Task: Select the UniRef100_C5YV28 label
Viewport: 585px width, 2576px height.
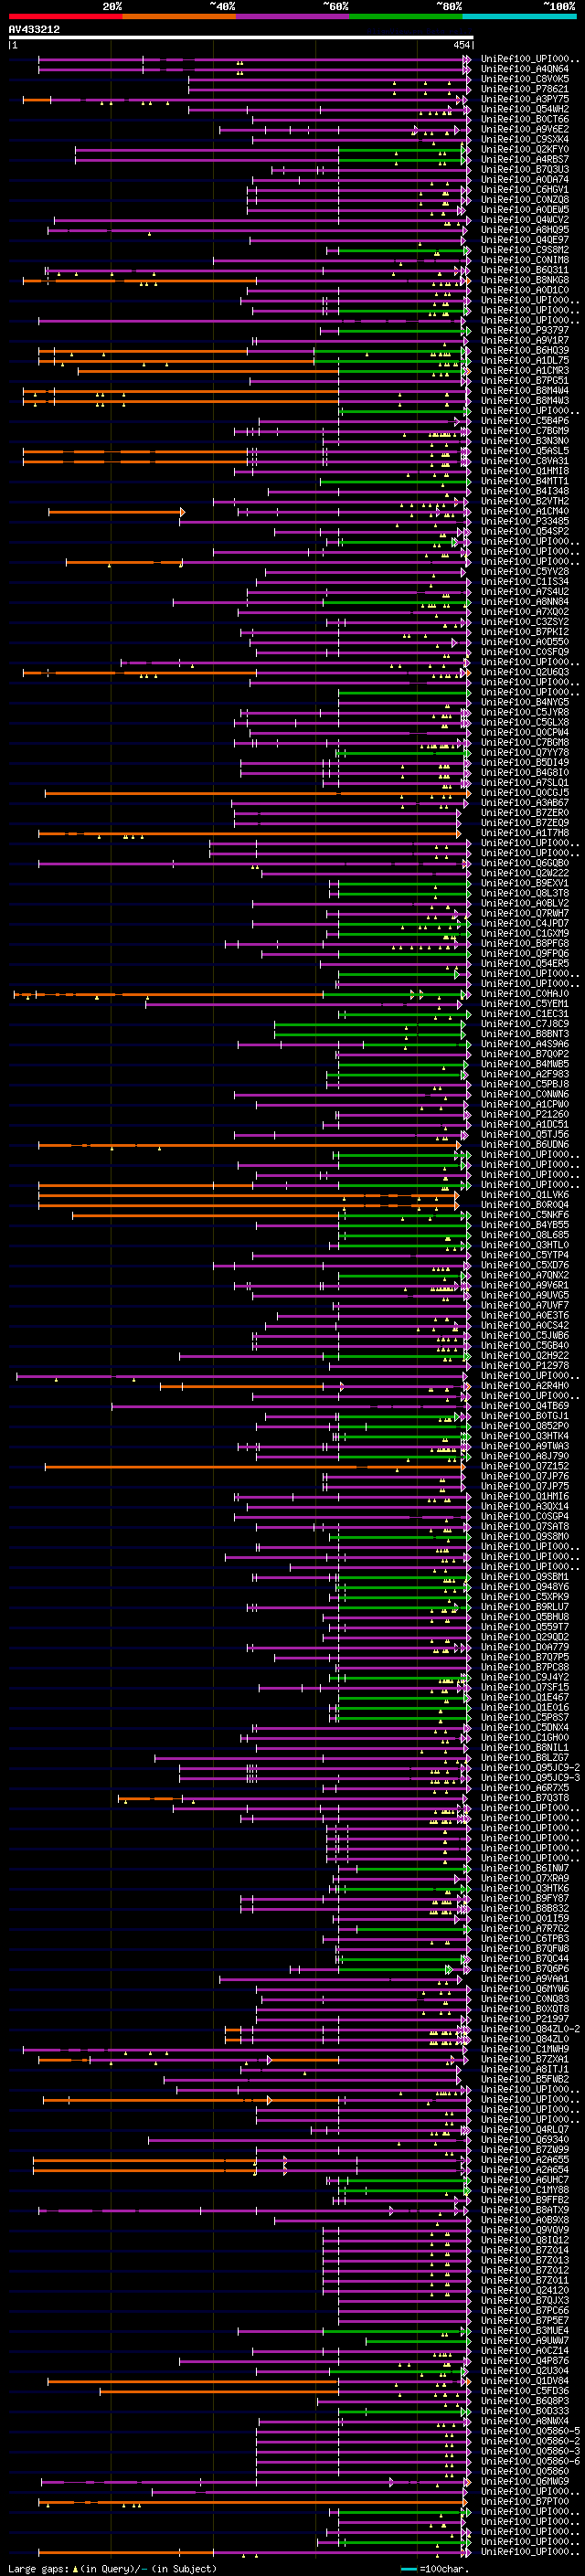Action: point(524,572)
